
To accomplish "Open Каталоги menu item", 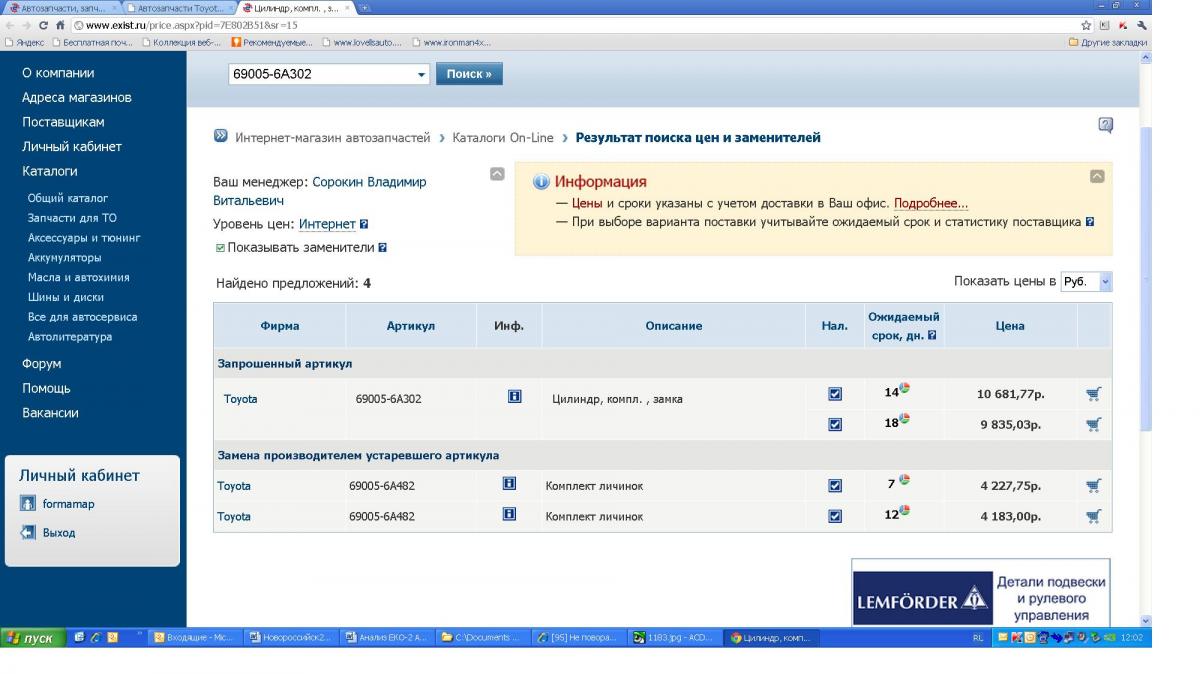I will point(50,171).
